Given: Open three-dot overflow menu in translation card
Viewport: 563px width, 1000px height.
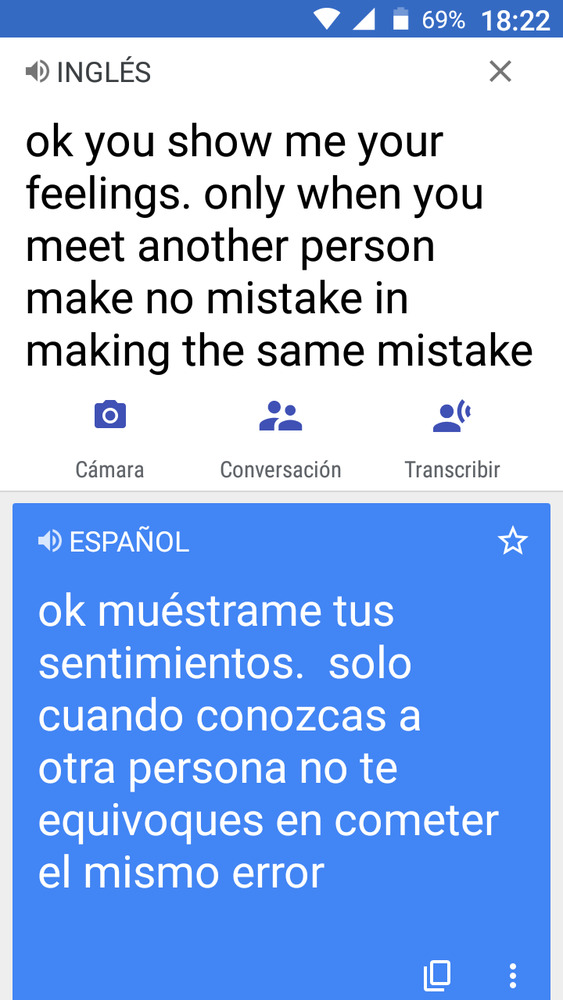Looking at the screenshot, I should click(x=513, y=976).
